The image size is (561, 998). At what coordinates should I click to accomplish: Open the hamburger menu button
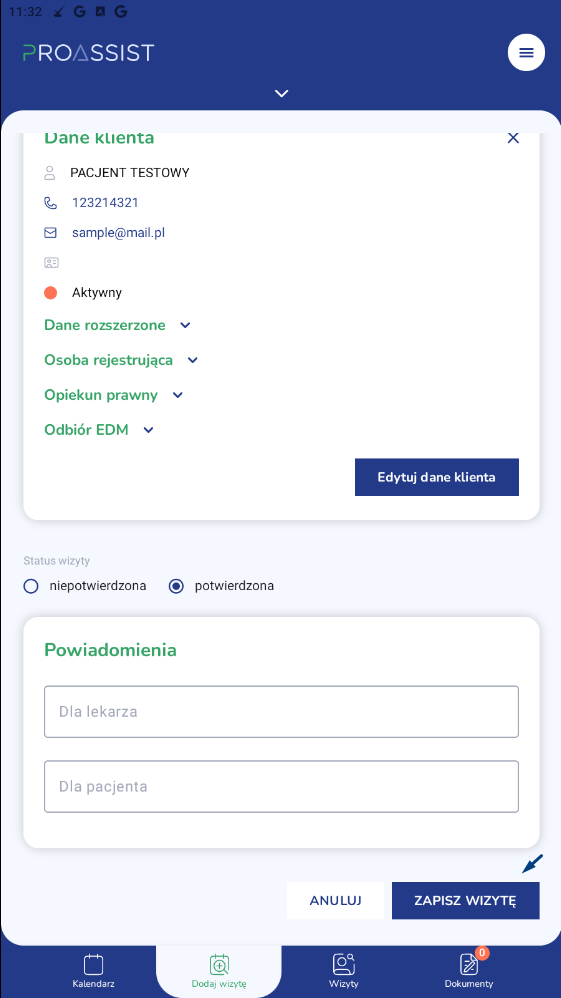(526, 52)
